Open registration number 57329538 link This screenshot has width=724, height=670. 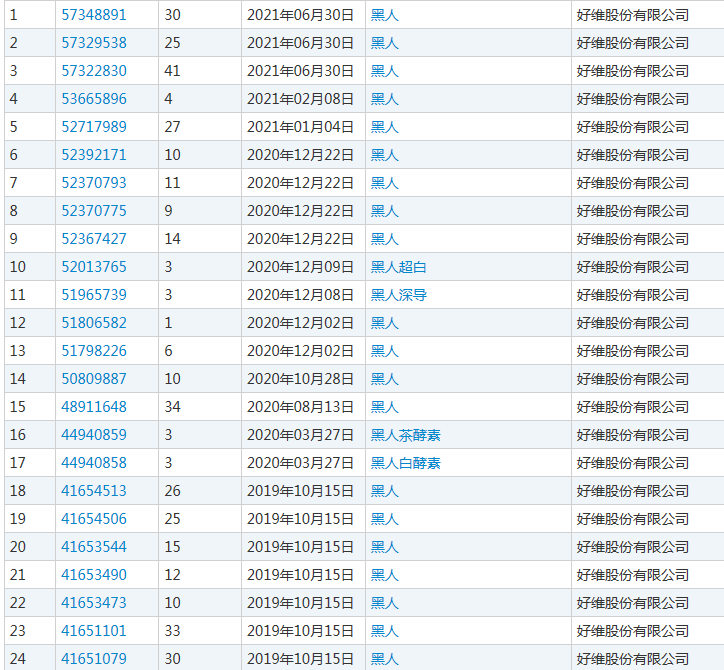pos(94,43)
